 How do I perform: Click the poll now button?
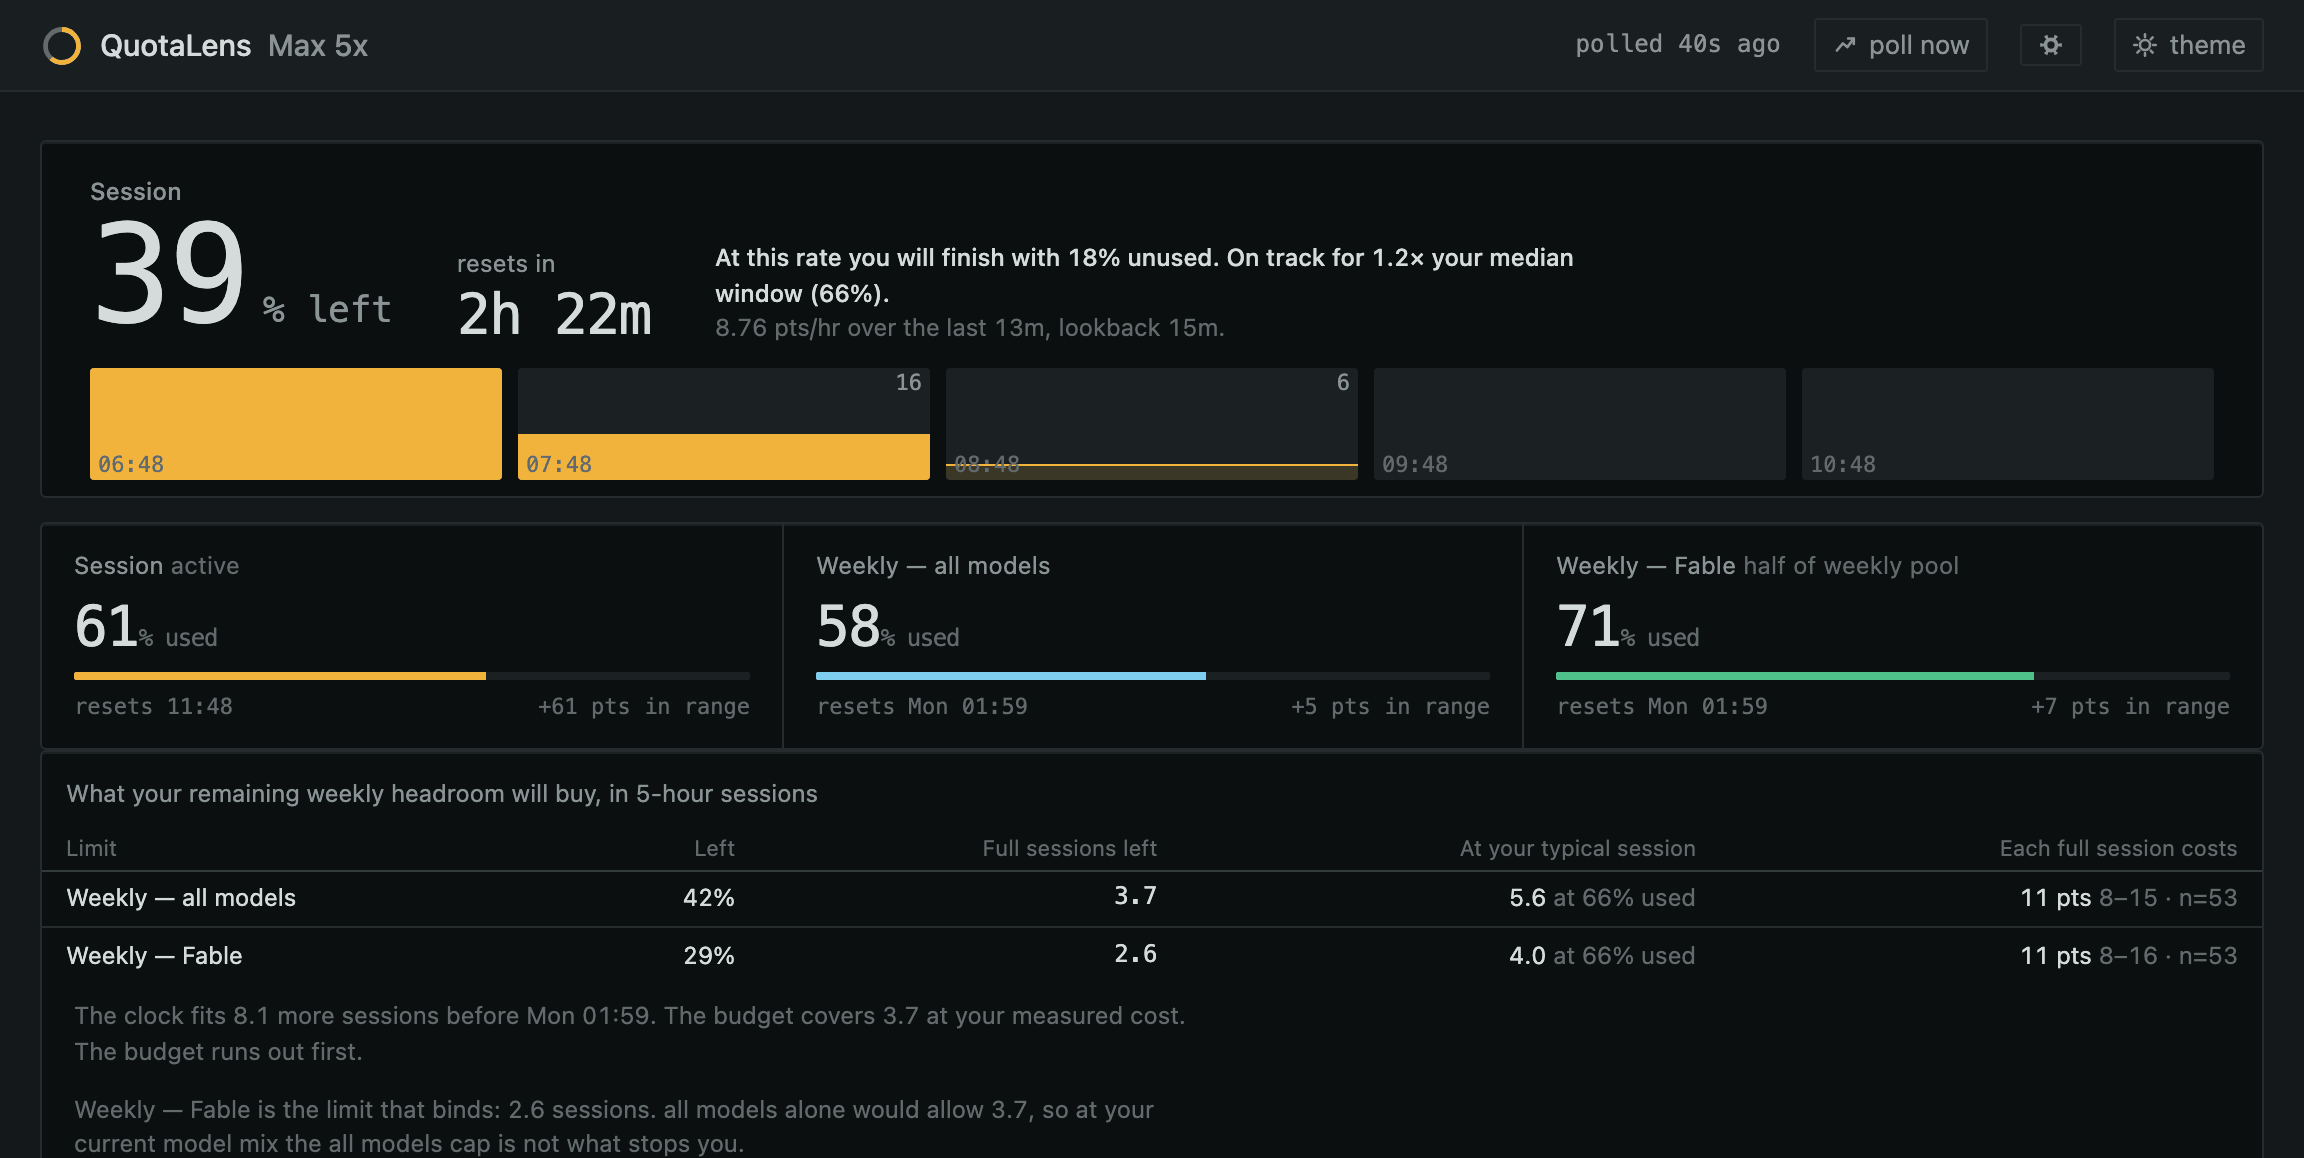pos(1900,45)
